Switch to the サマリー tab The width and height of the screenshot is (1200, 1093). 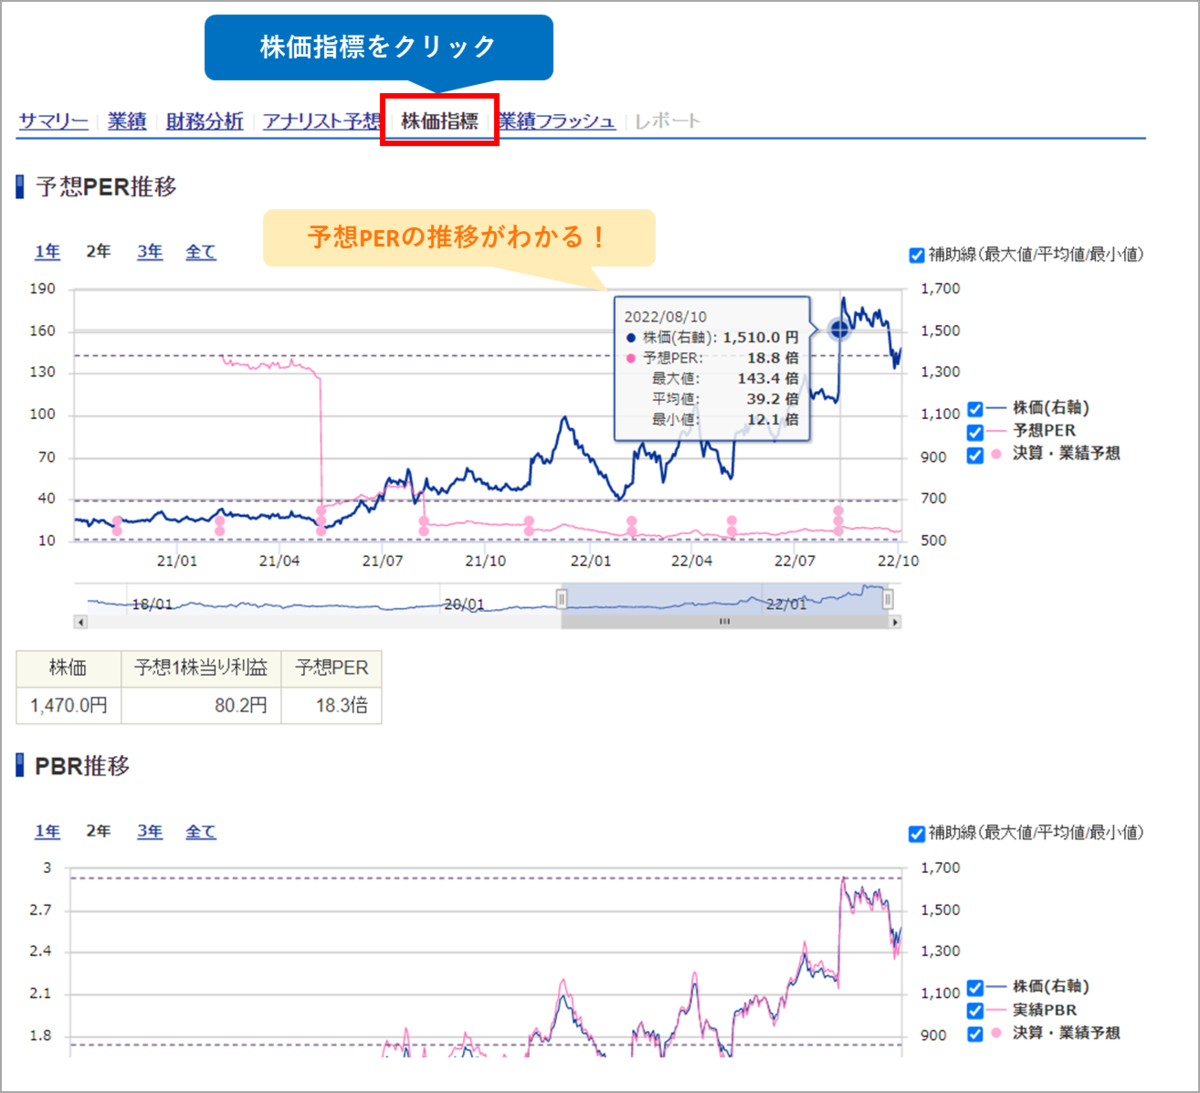click(x=52, y=120)
